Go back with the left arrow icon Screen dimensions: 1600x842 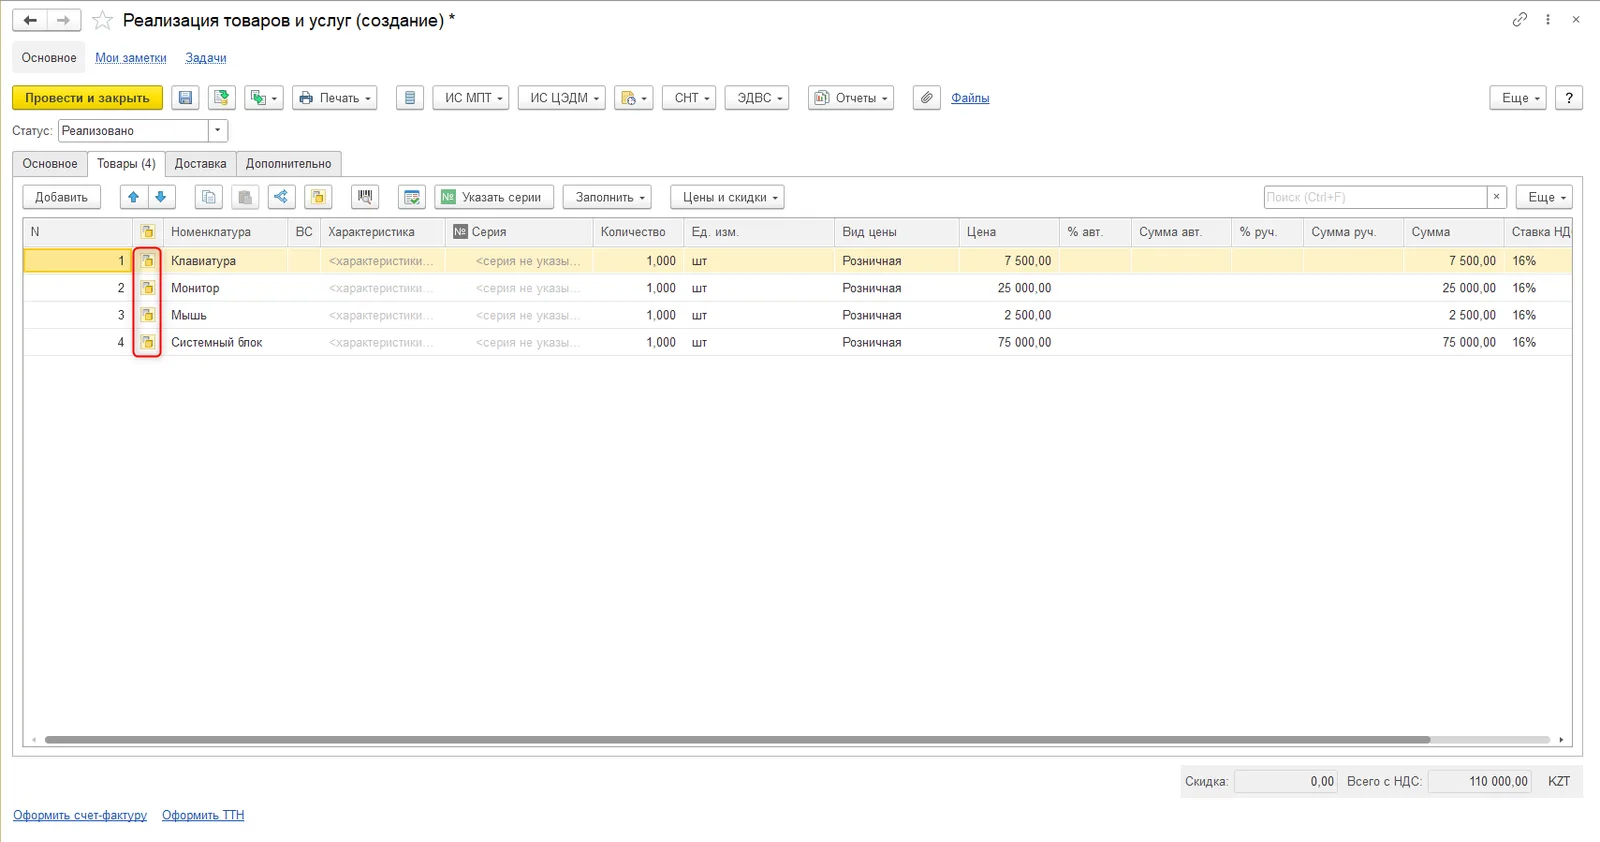(30, 20)
